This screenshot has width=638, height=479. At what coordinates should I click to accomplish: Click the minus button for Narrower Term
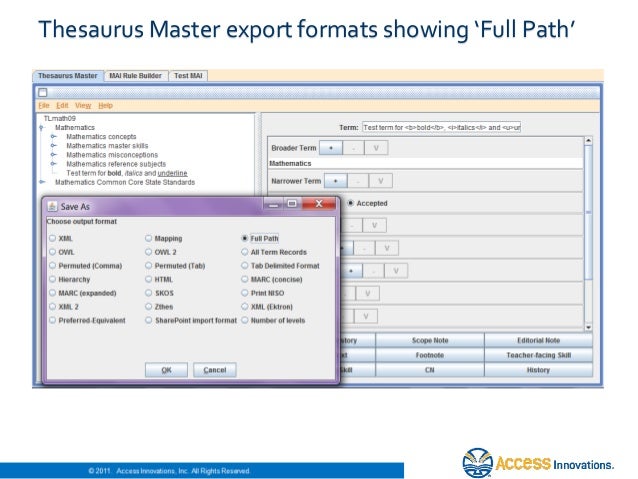tap(358, 181)
